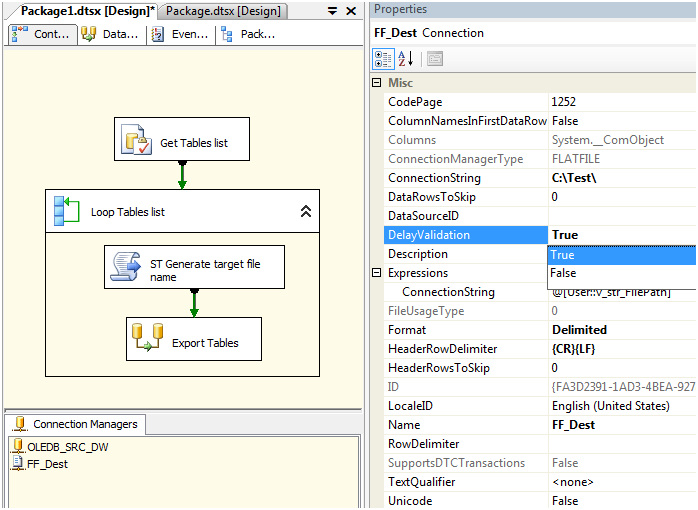Click the Event Handlers tab icon

pyautogui.click(x=157, y=34)
